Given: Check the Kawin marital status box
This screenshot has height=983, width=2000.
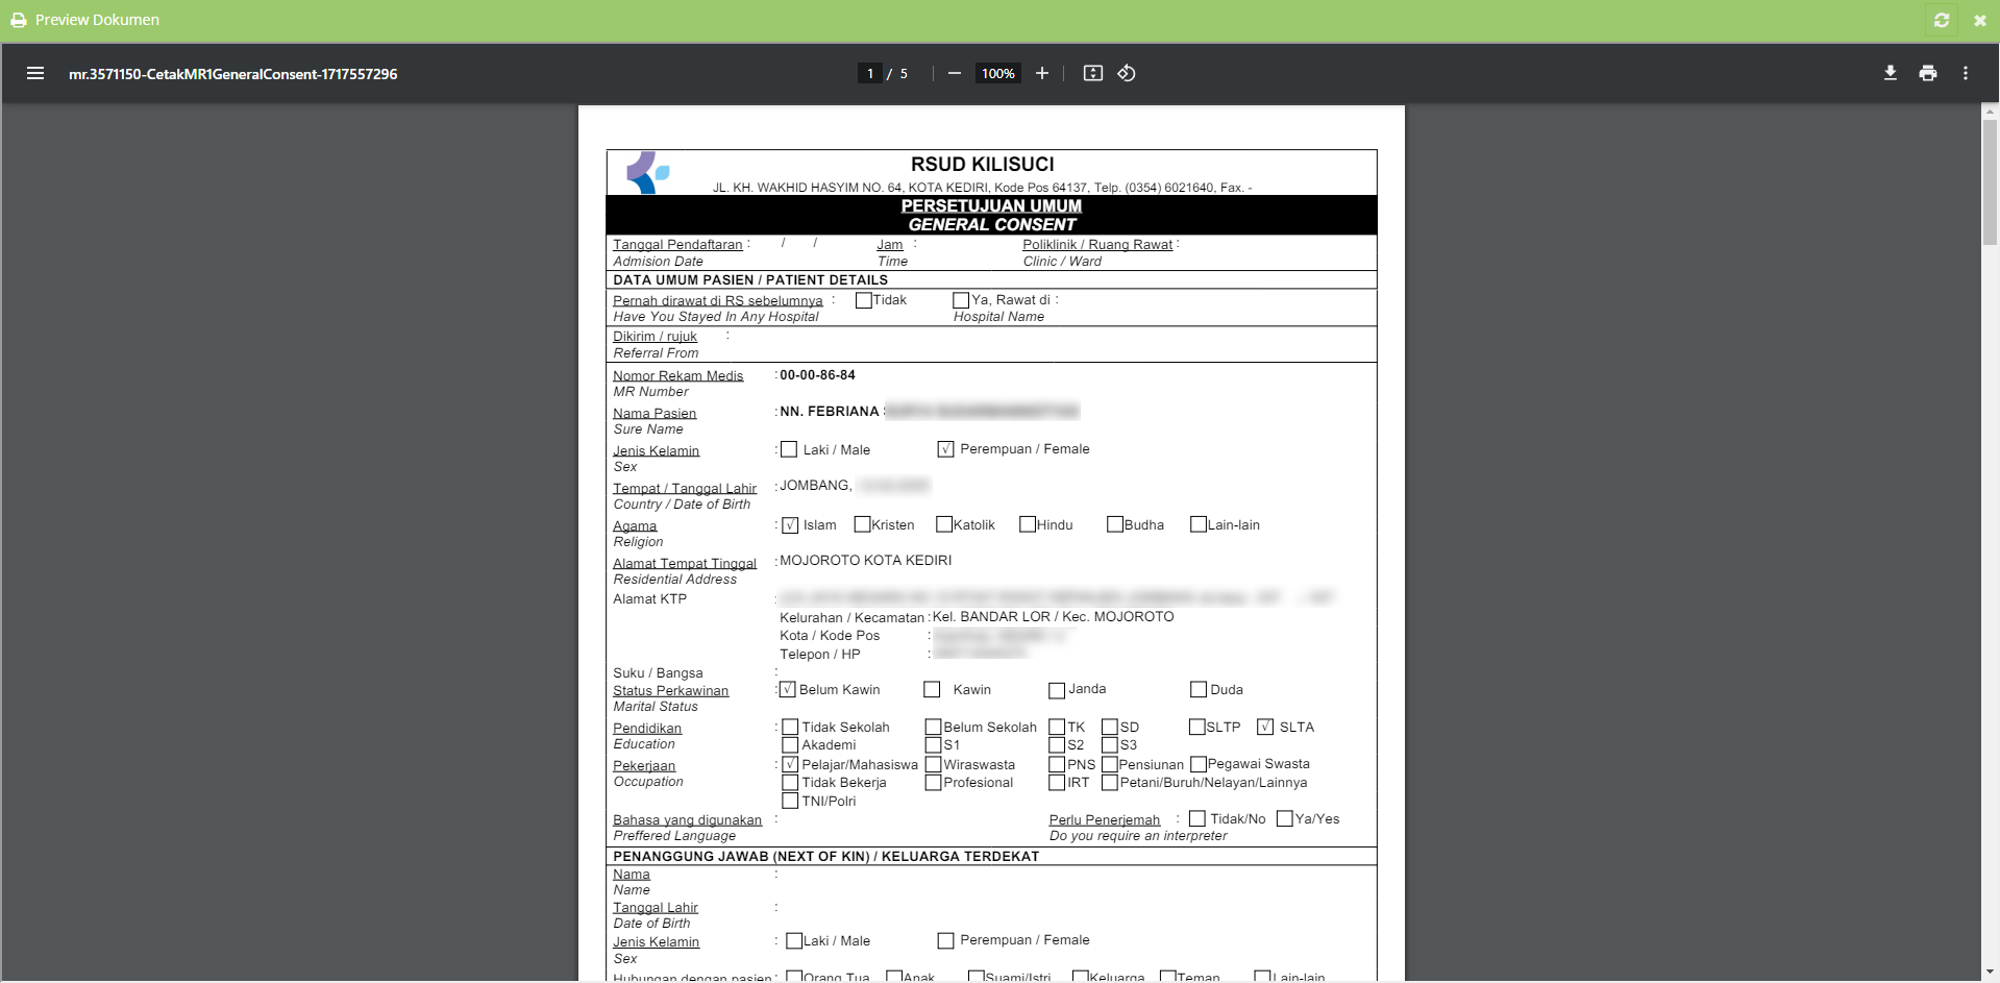Looking at the screenshot, I should click(x=932, y=690).
